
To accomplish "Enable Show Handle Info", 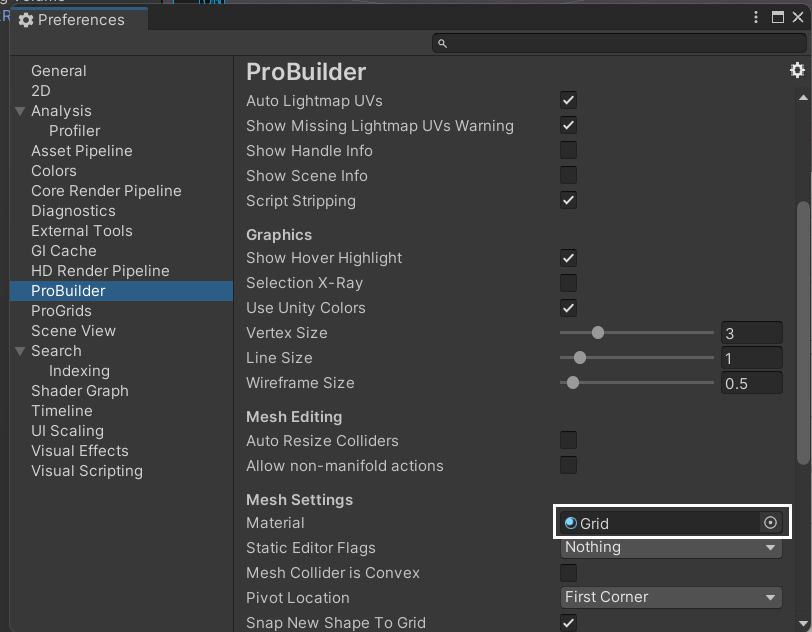I will pyautogui.click(x=568, y=150).
